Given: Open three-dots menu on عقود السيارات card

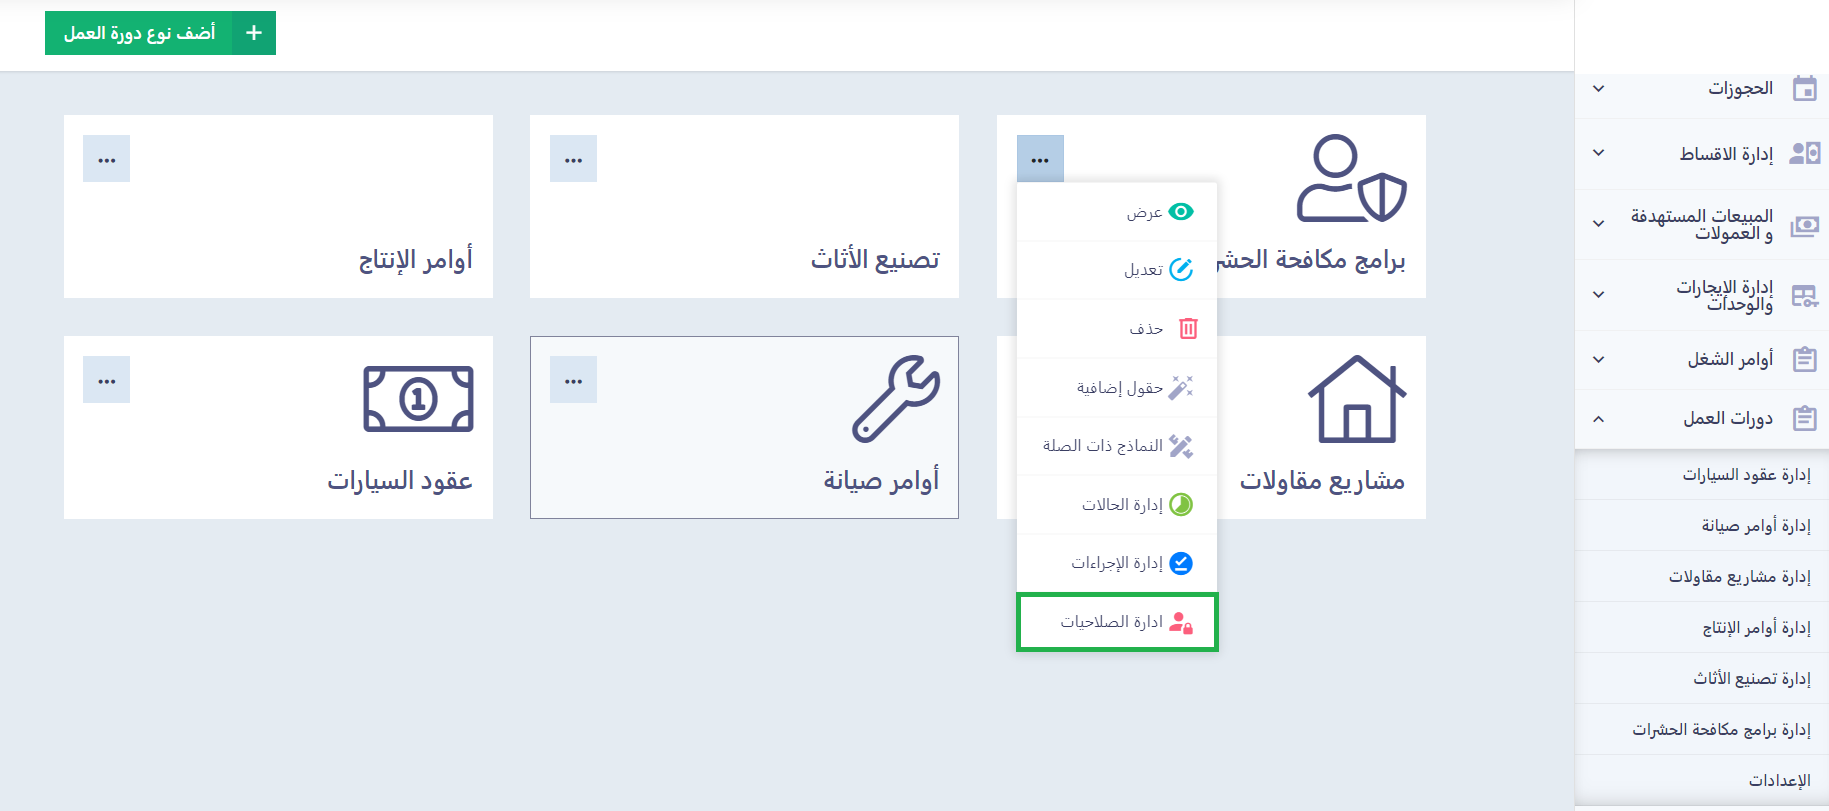Looking at the screenshot, I should [107, 380].
